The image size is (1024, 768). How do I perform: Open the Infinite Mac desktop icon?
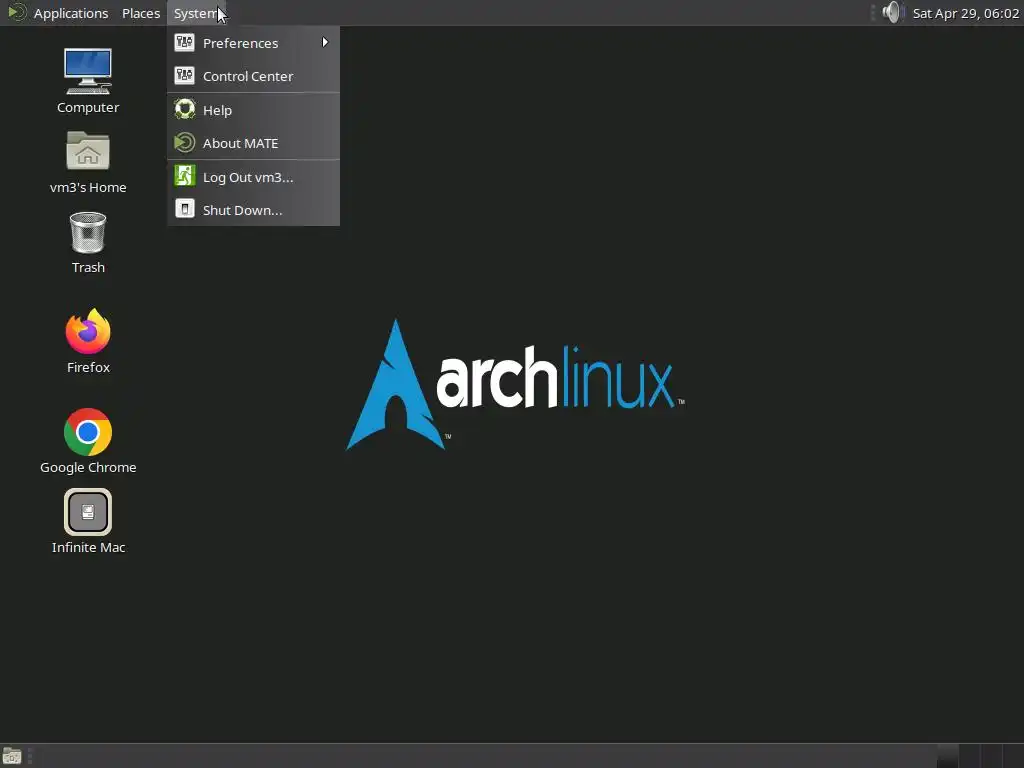click(88, 521)
